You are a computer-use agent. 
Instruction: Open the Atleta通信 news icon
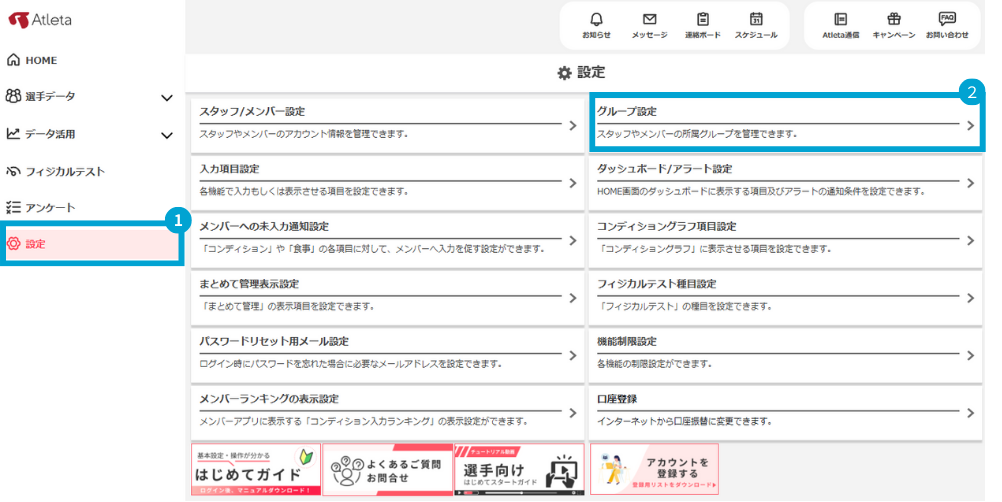point(840,25)
